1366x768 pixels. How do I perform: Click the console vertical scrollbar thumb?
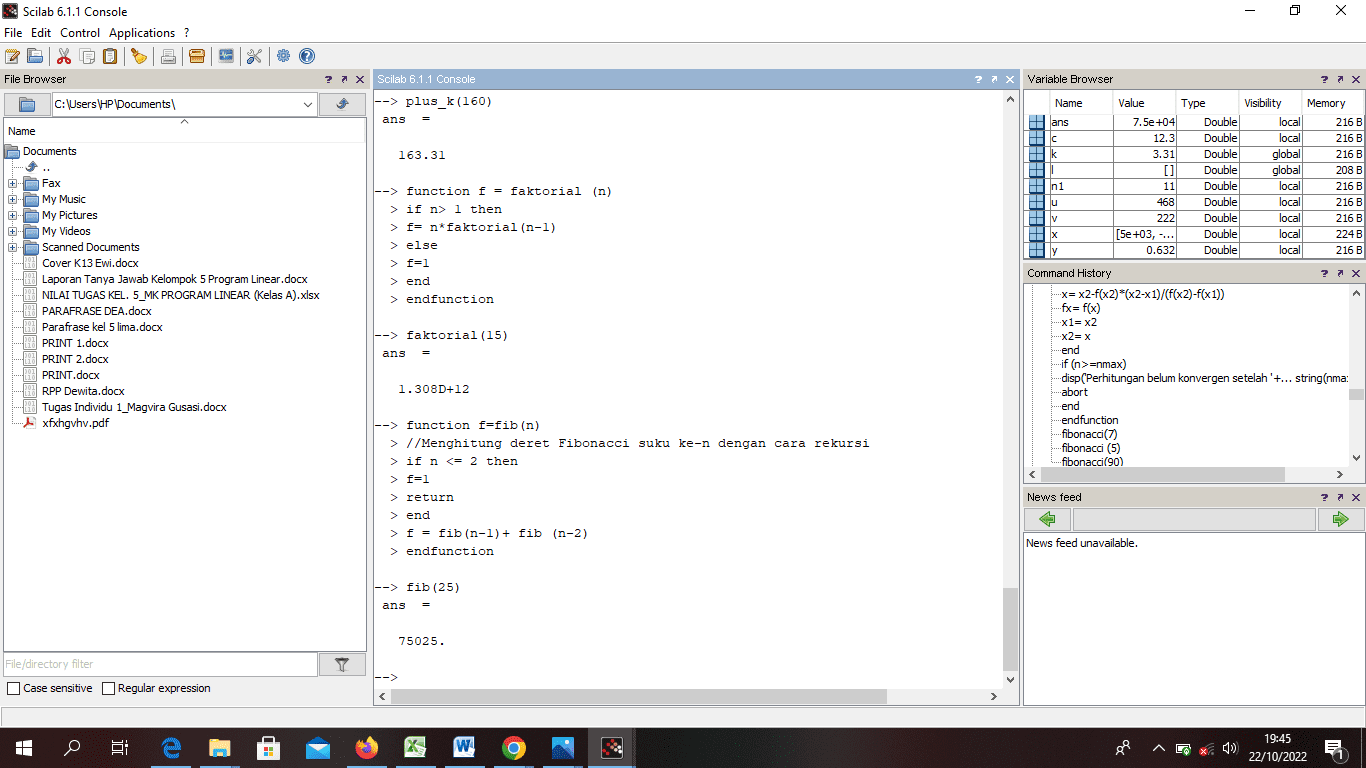(x=1010, y=628)
